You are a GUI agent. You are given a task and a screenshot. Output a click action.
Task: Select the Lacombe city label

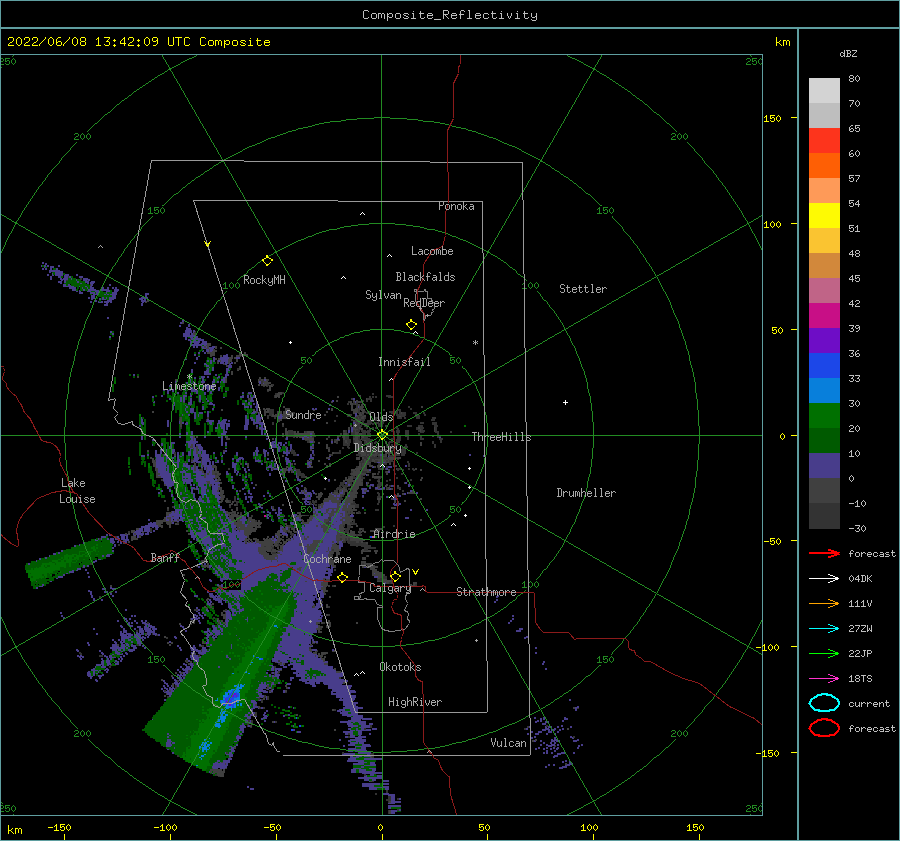[432, 251]
